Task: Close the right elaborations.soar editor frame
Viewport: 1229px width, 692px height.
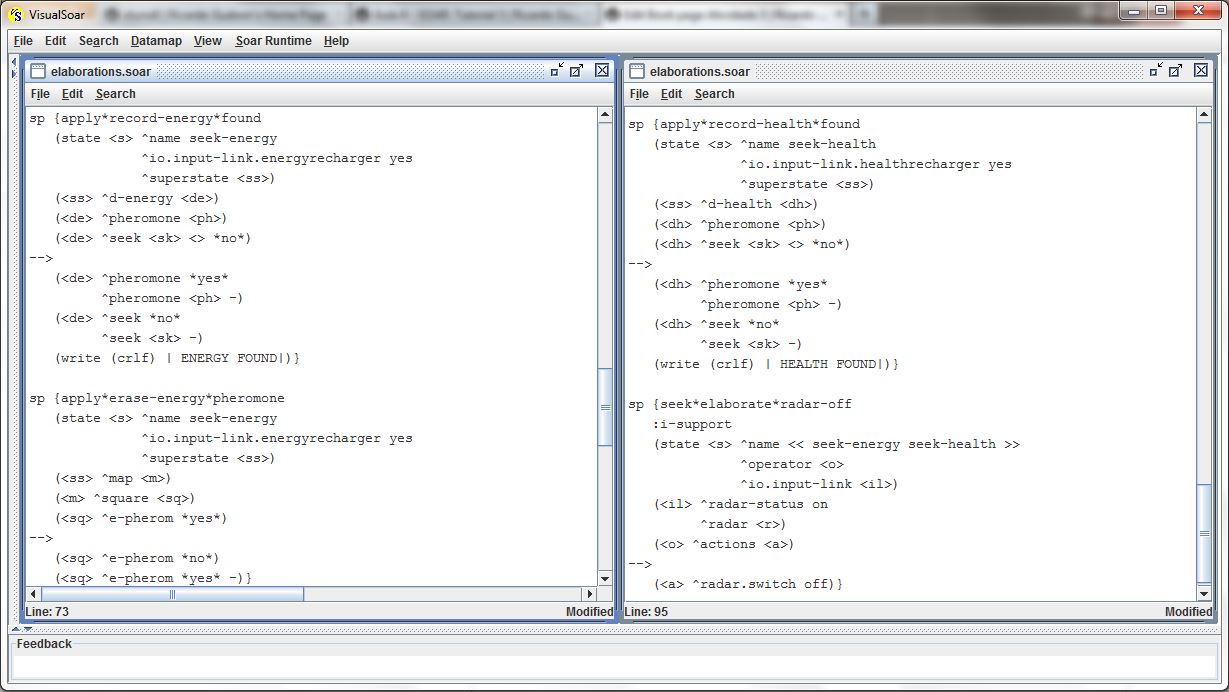Action: click(x=1201, y=70)
